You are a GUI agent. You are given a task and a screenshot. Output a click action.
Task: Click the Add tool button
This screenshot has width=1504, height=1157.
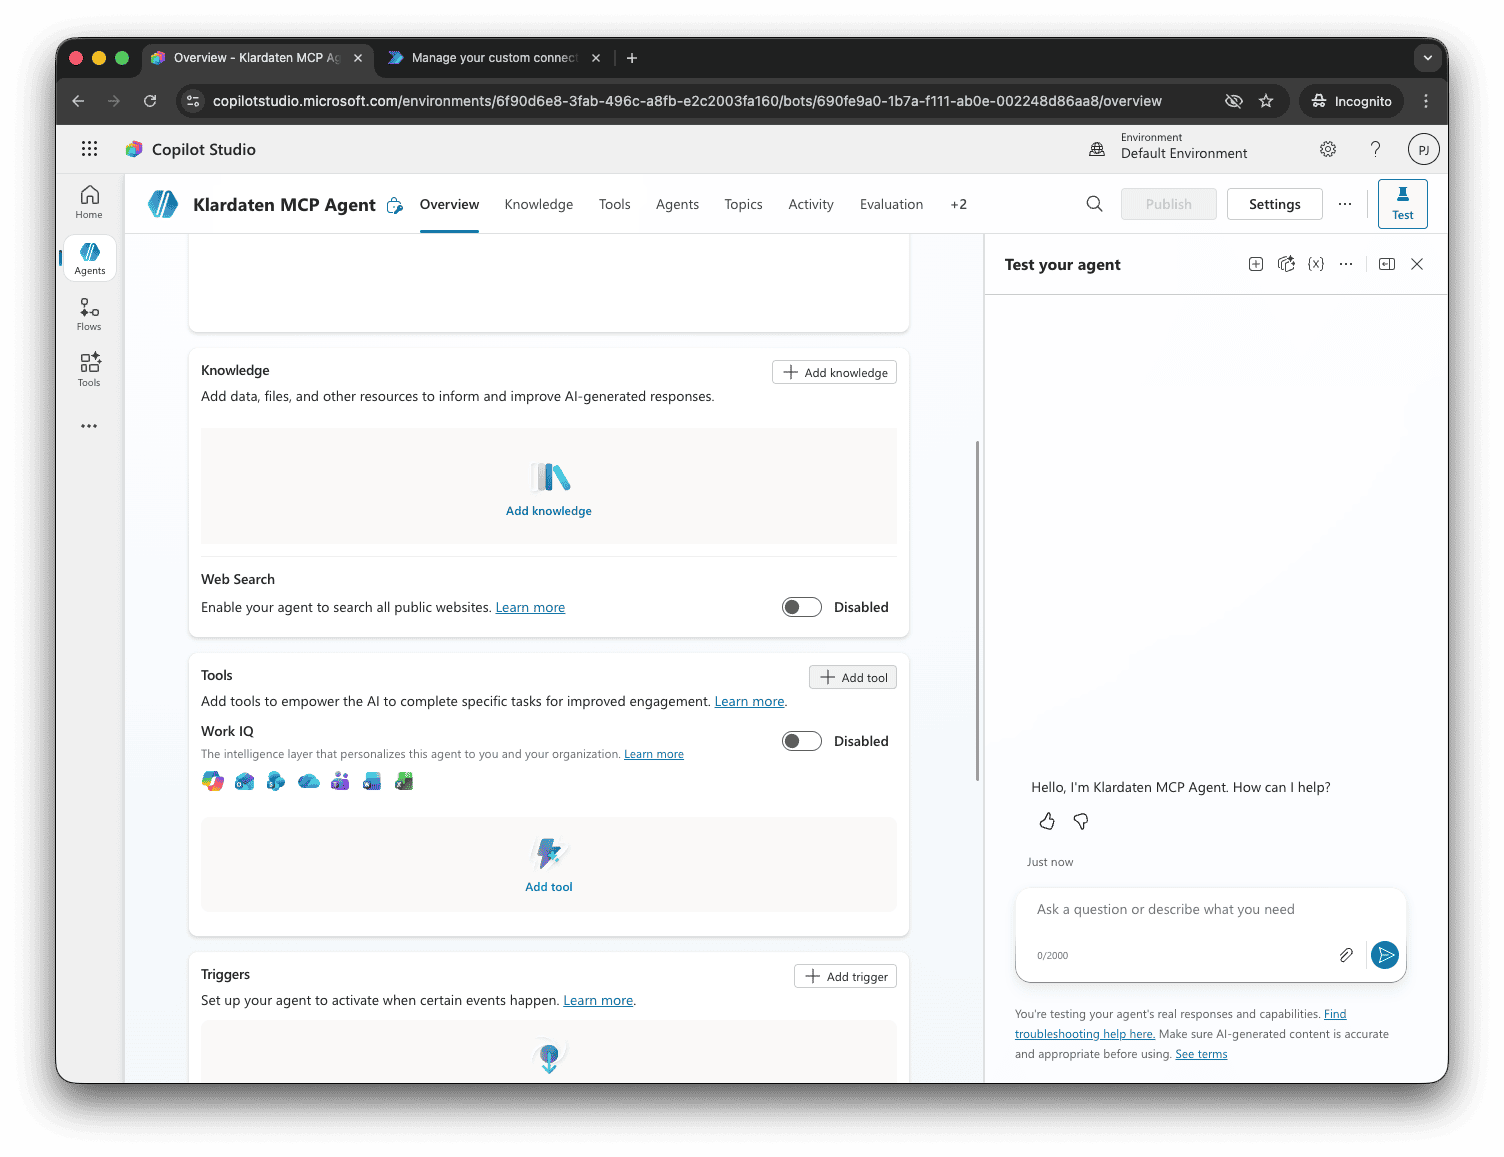pos(853,677)
